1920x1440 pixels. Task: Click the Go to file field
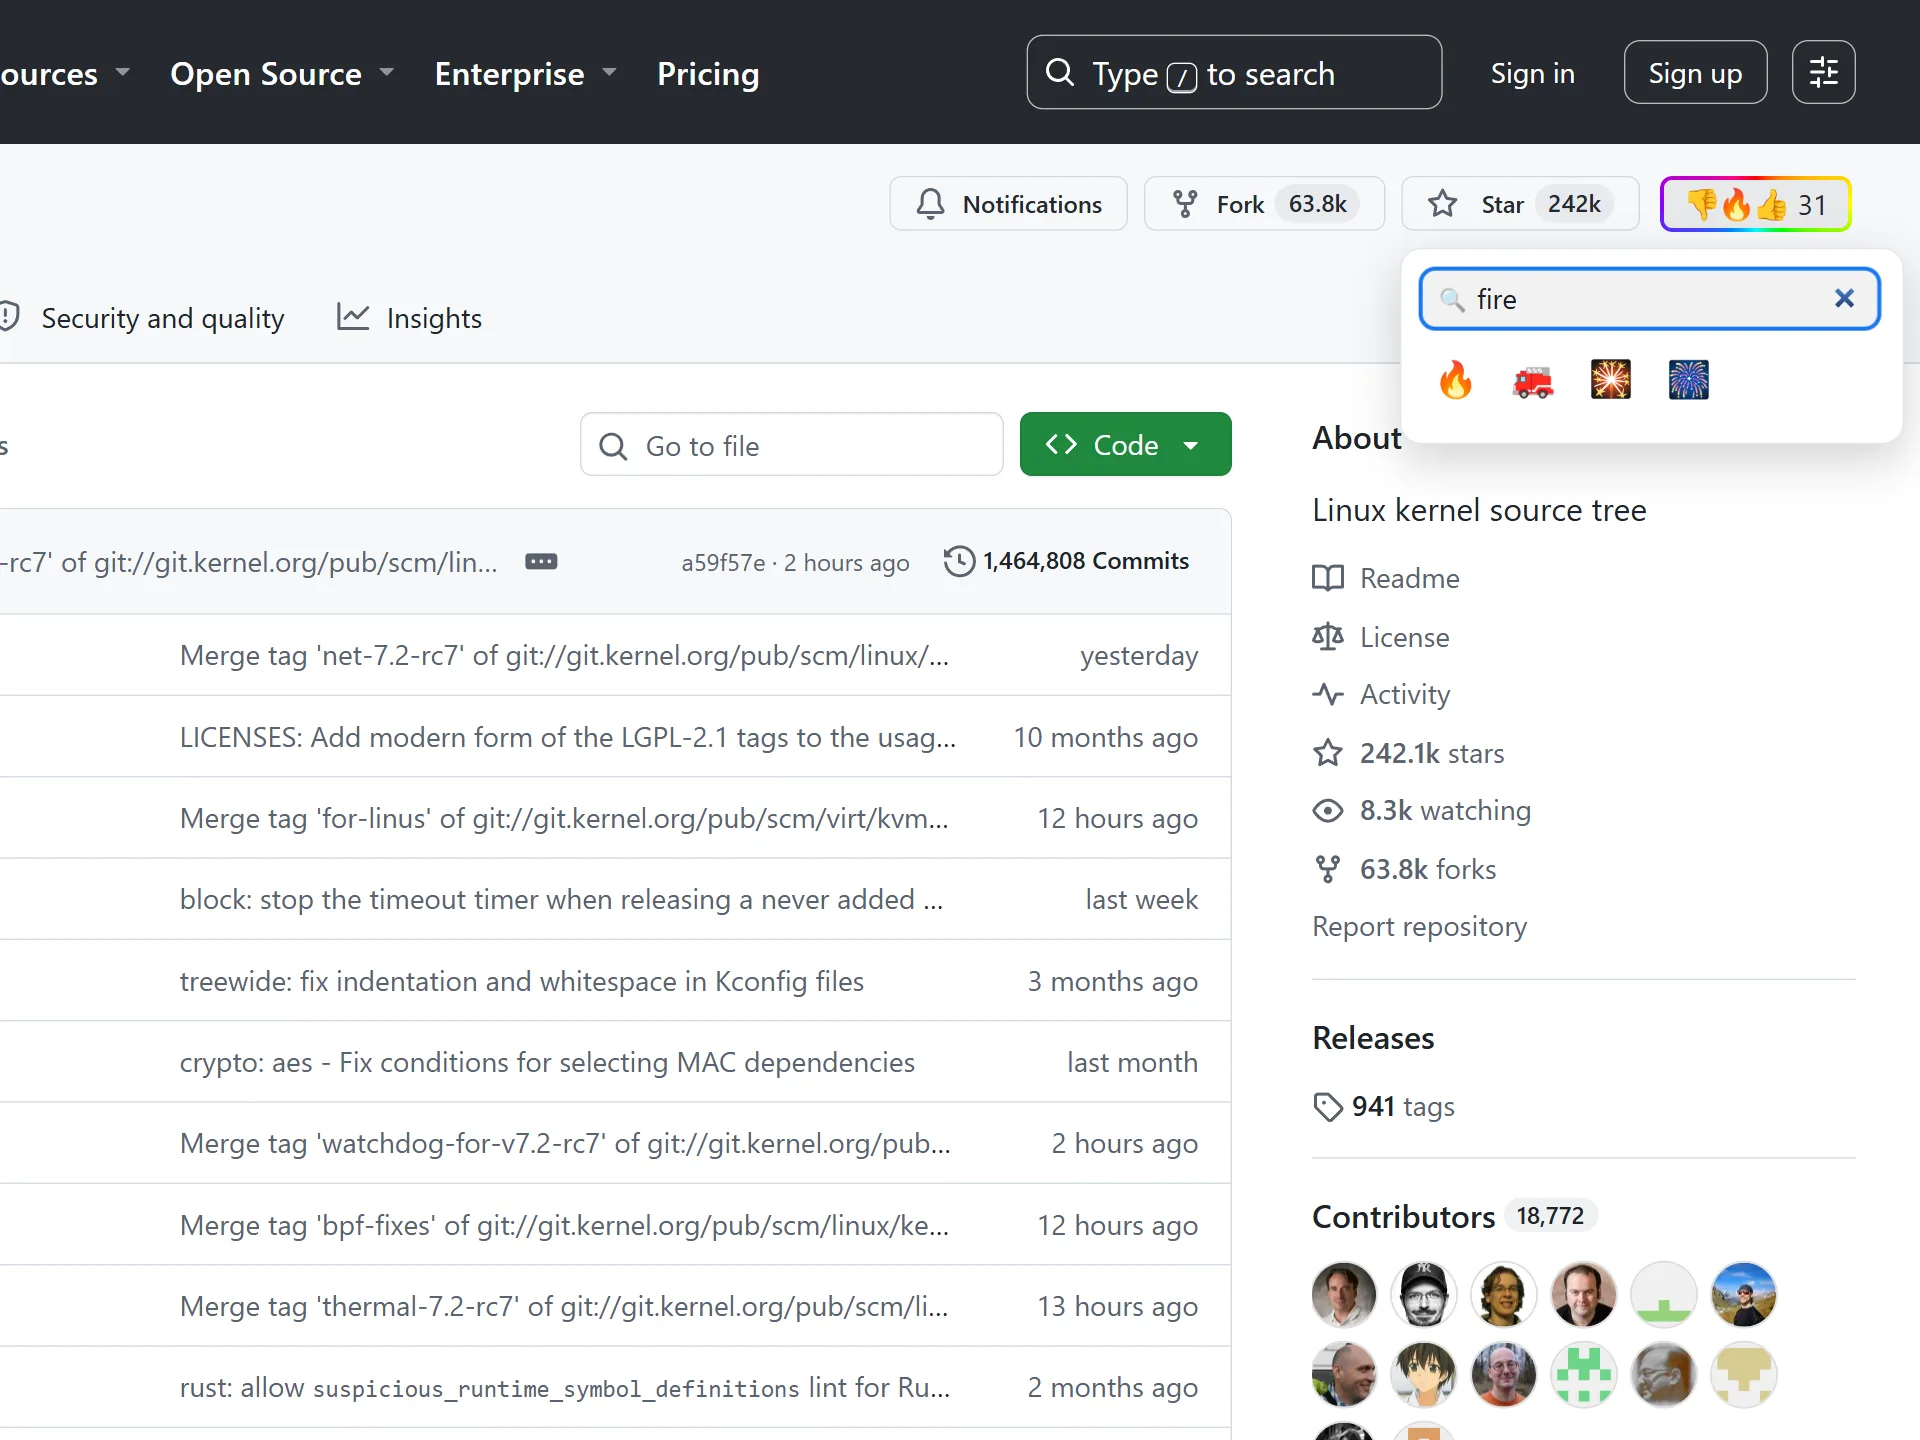point(791,445)
